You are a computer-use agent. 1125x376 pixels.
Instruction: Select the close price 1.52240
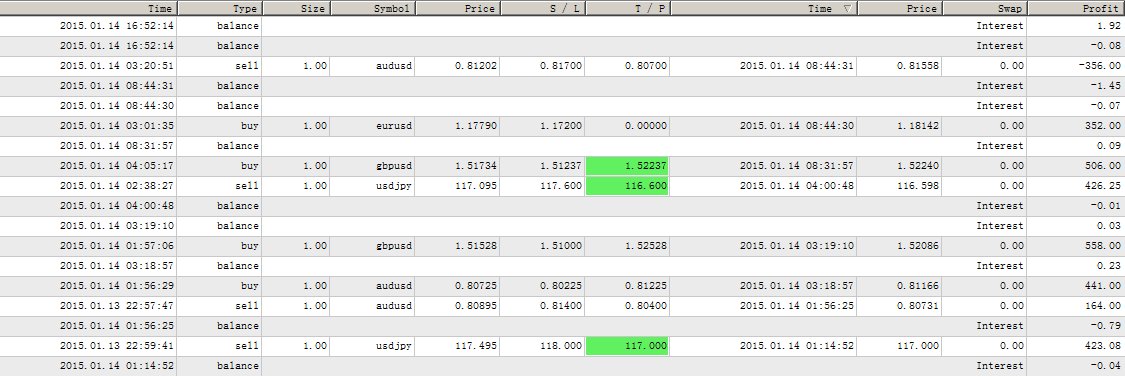pyautogui.click(x=918, y=166)
